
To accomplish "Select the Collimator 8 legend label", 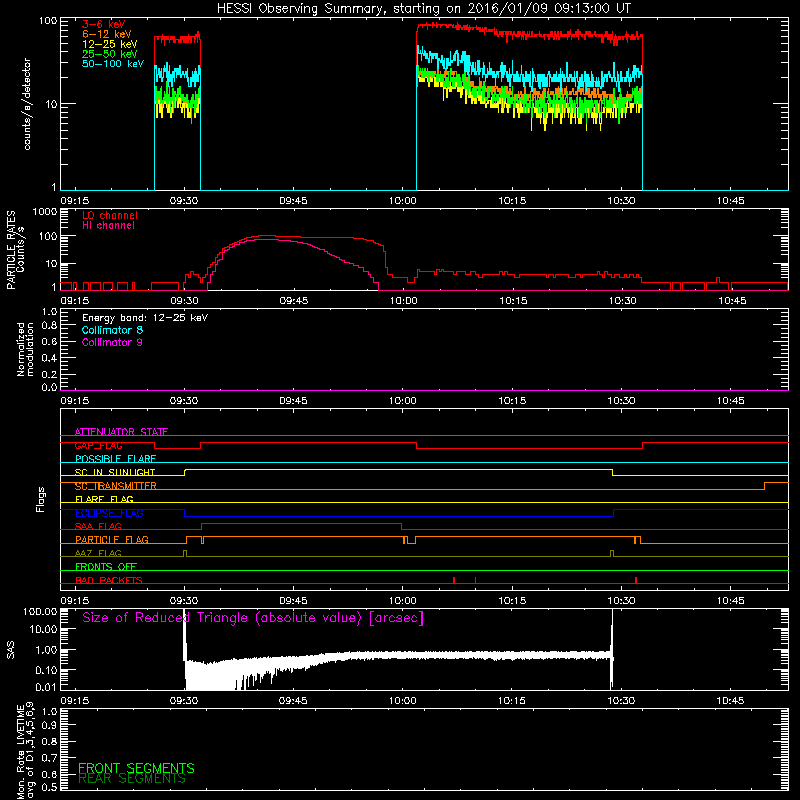I will tap(112, 330).
